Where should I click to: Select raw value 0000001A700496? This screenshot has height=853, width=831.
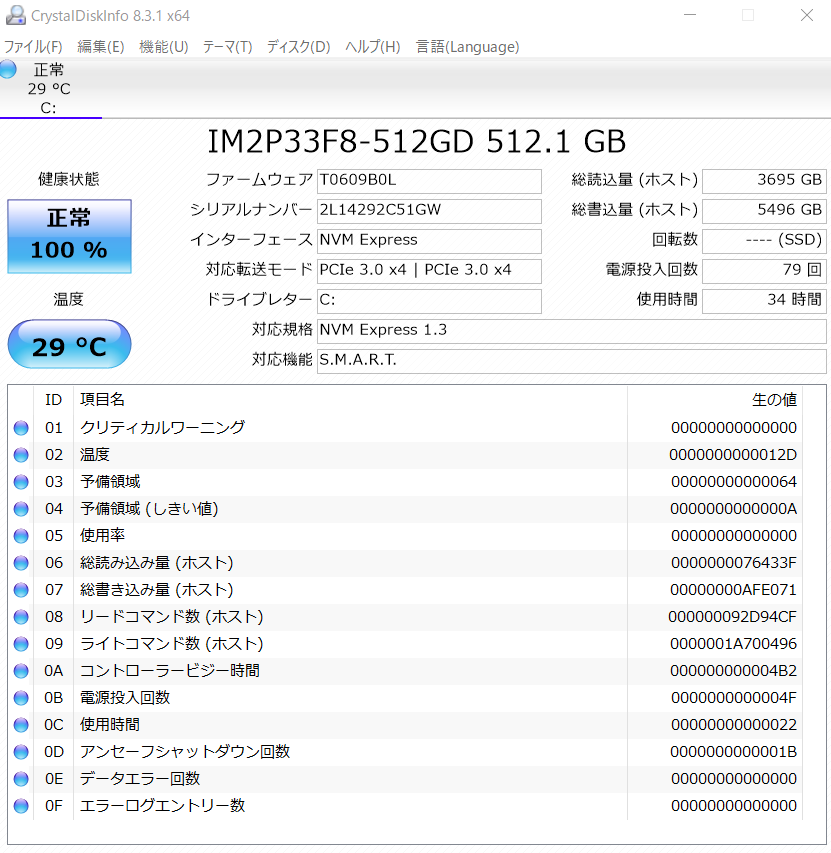point(733,644)
